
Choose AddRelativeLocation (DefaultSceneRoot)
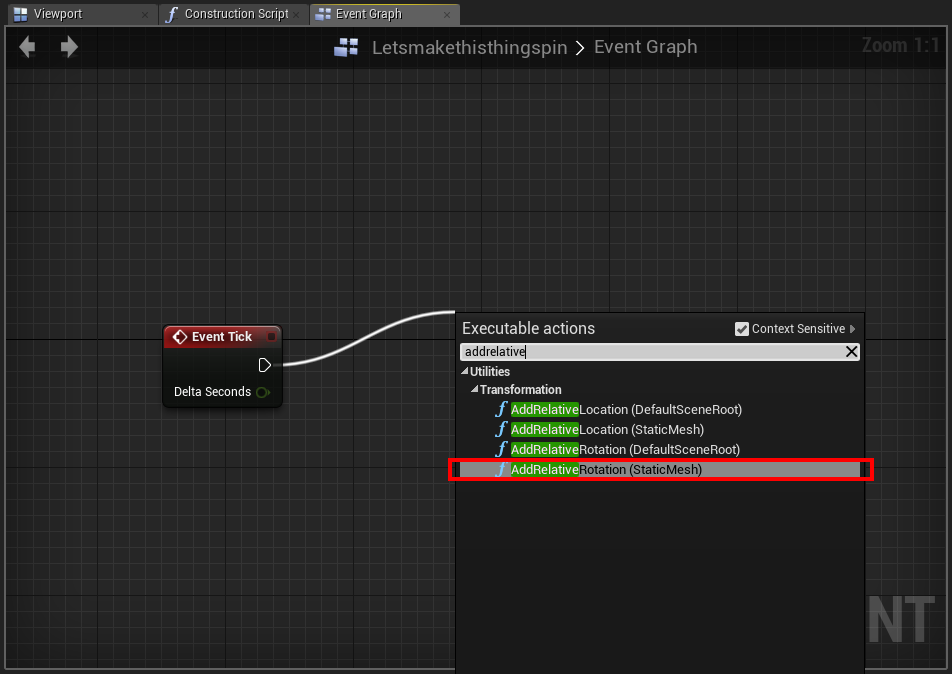660,410
